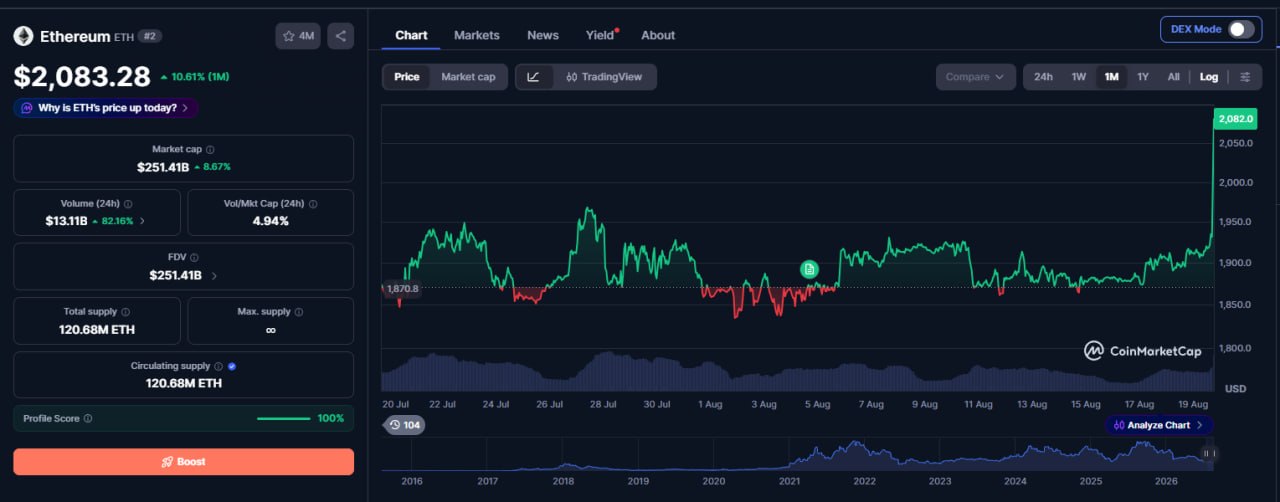
Task: Toggle the Log scale option
Action: [x=1209, y=77]
